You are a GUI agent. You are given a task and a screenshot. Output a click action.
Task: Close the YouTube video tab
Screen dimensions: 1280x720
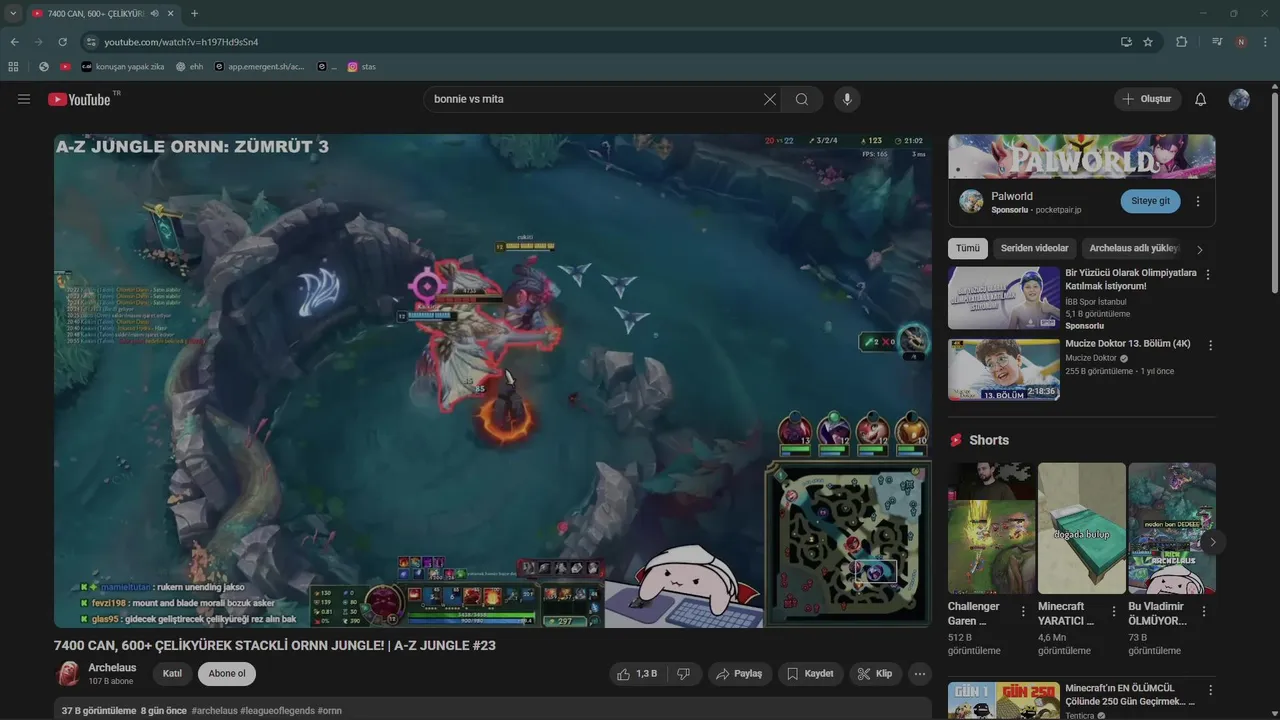pos(171,13)
